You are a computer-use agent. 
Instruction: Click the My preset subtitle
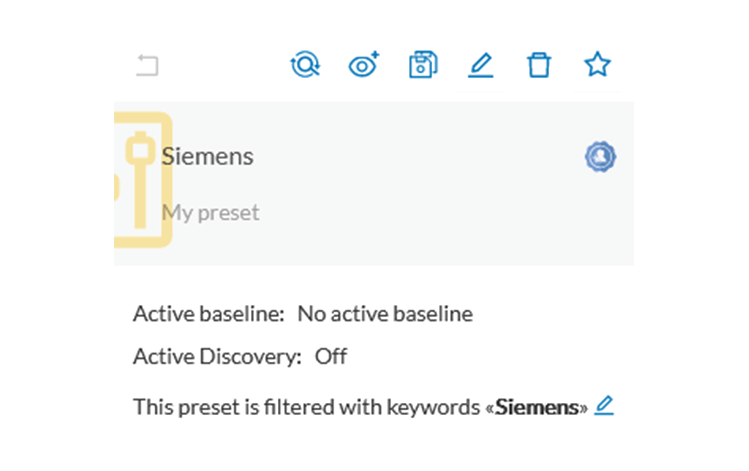[x=210, y=213]
